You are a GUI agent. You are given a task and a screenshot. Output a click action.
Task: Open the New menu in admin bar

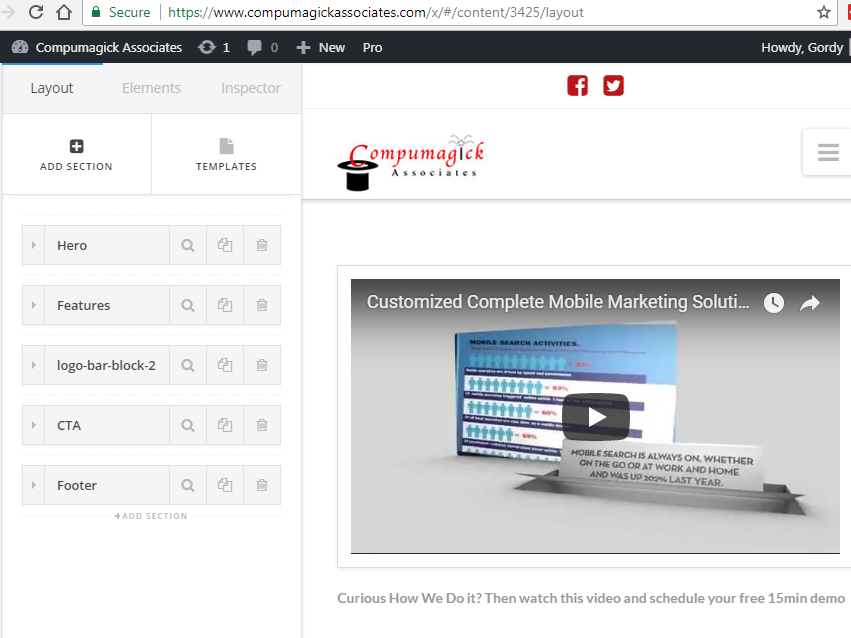tap(321, 48)
